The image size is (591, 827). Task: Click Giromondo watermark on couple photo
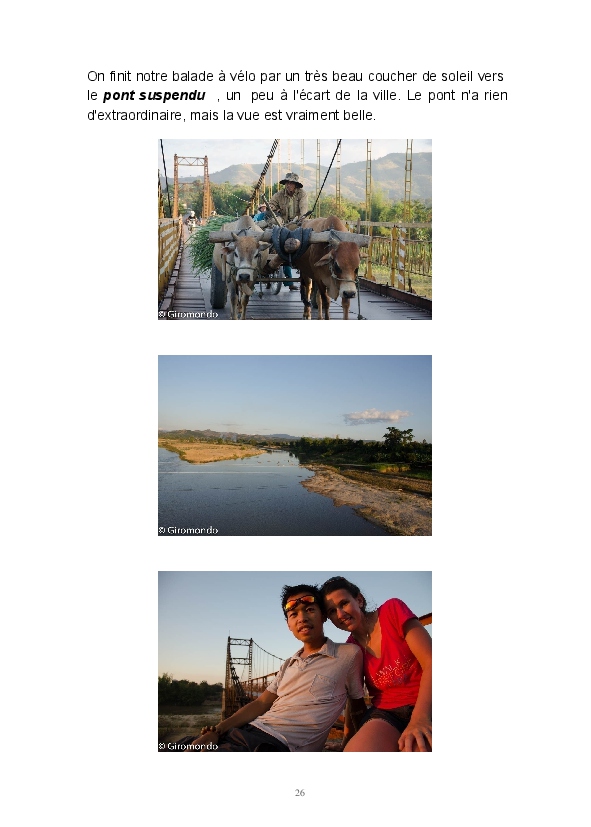[x=188, y=746]
